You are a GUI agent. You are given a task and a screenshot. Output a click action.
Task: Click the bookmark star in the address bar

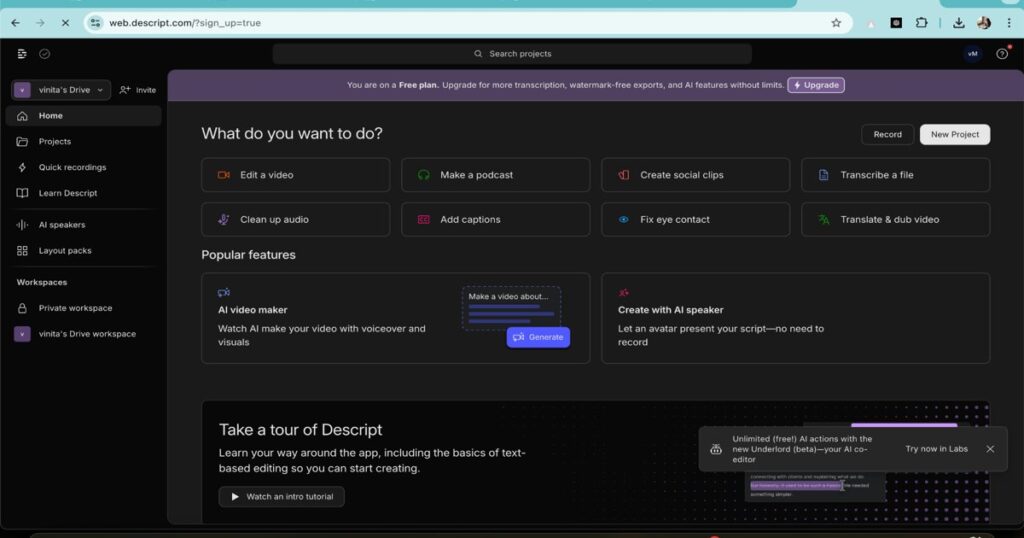pyautogui.click(x=836, y=23)
